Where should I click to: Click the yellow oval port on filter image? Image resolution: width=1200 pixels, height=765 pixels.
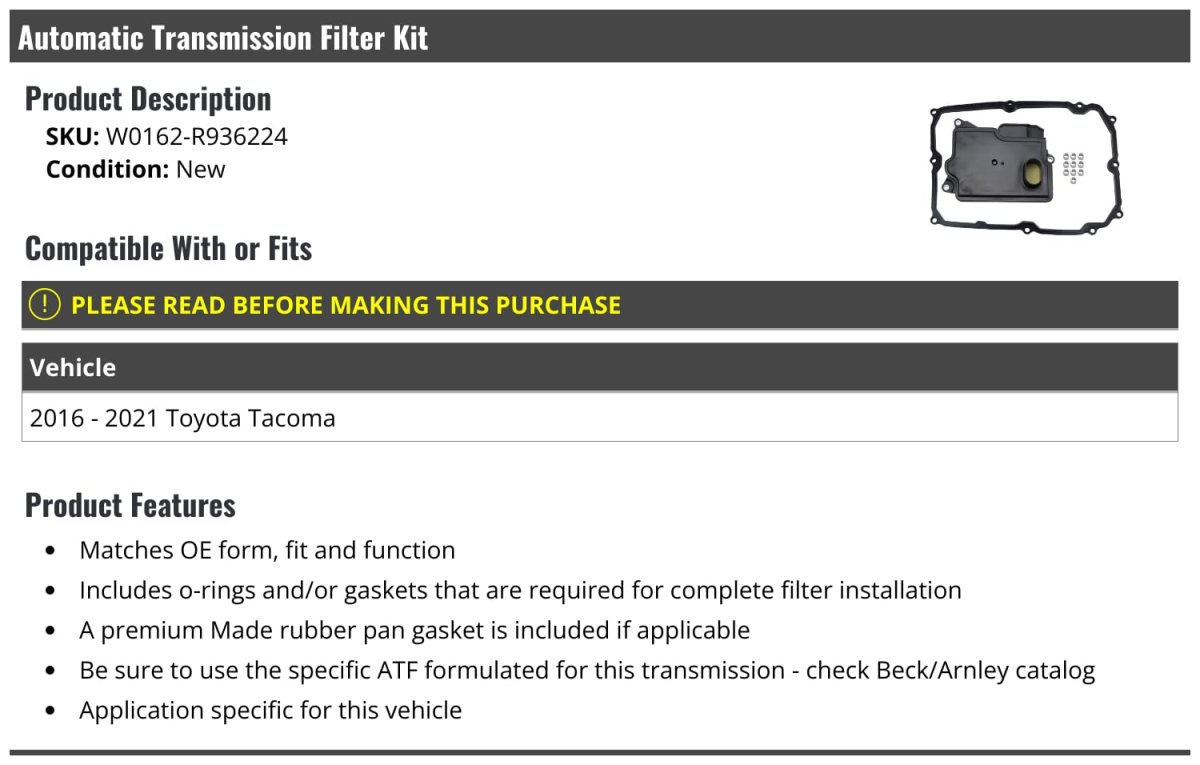pyautogui.click(x=1036, y=175)
